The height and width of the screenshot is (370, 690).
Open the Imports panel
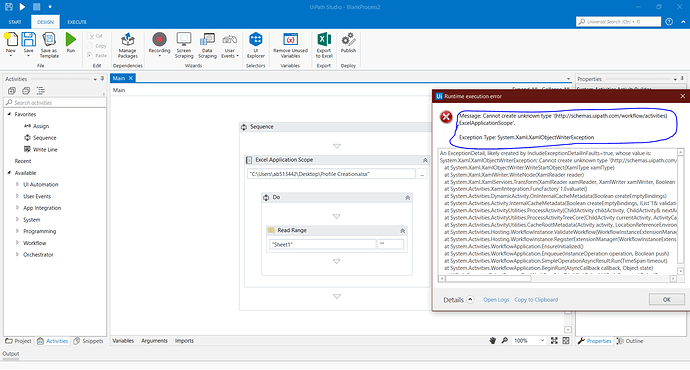coord(184,341)
